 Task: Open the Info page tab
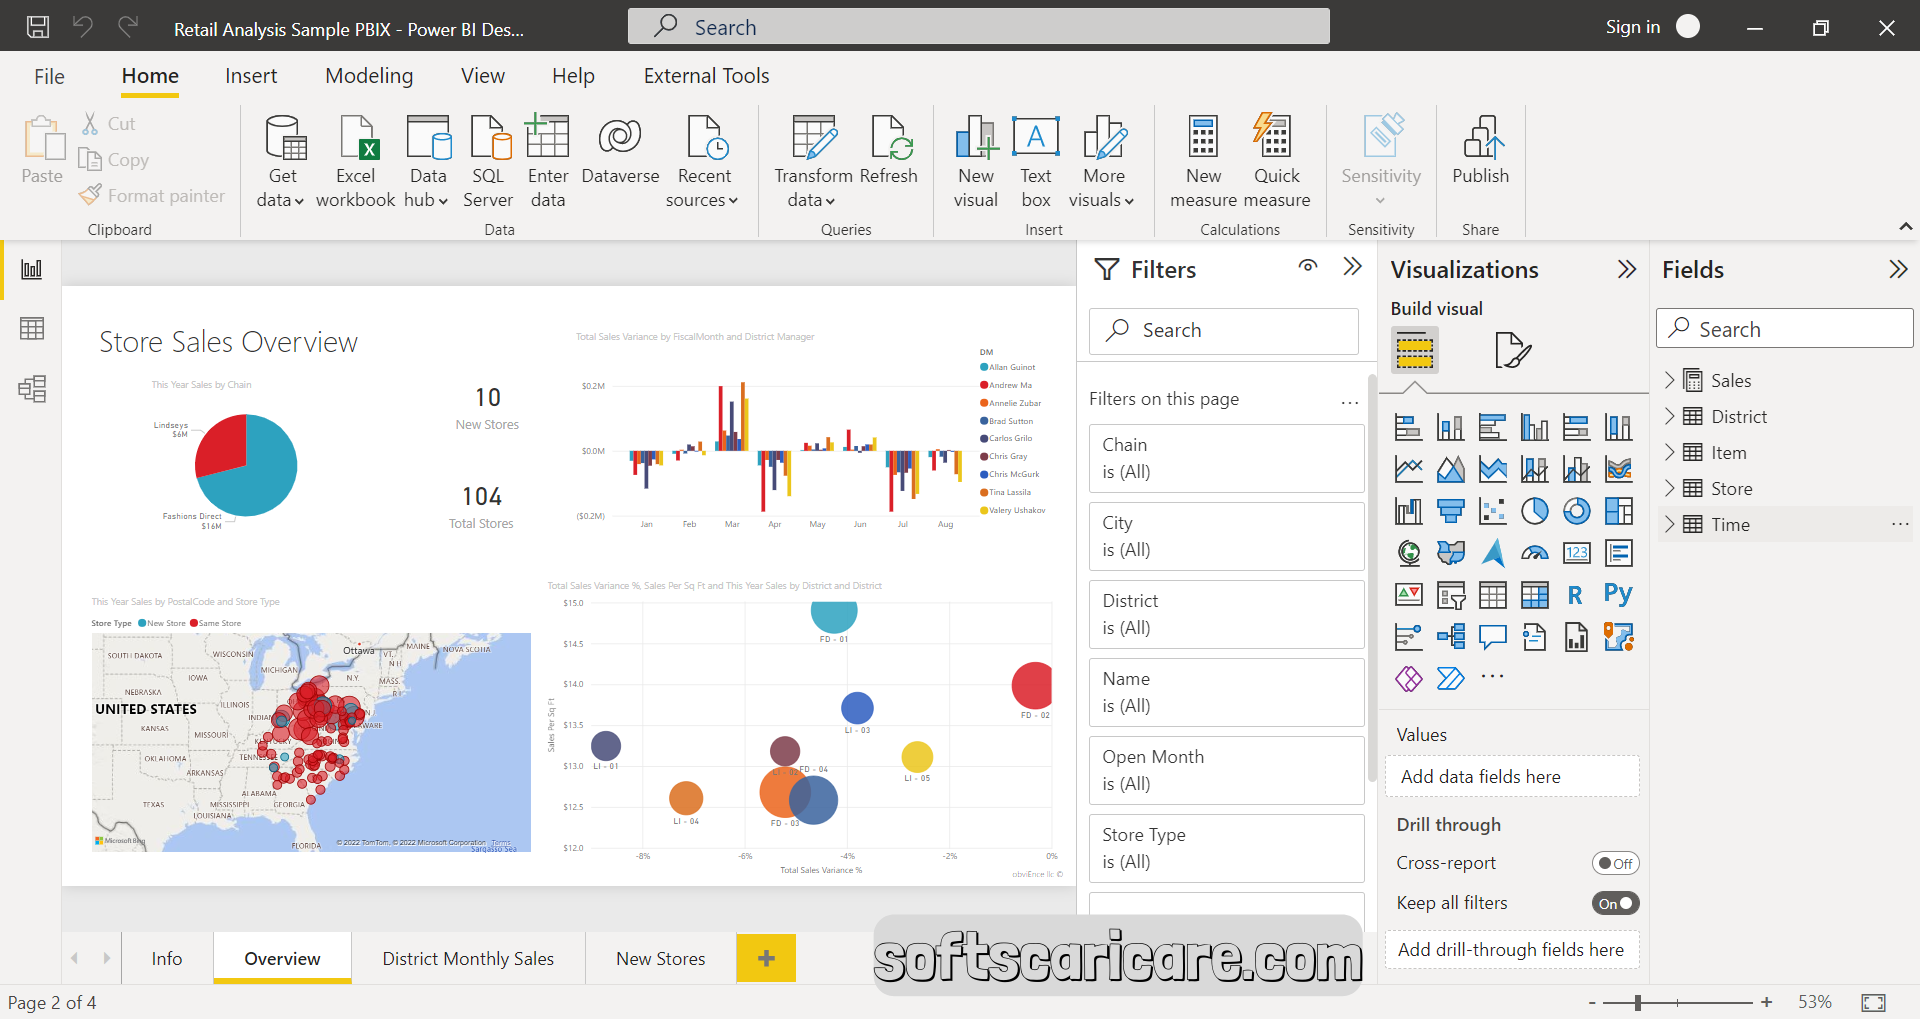coord(167,958)
